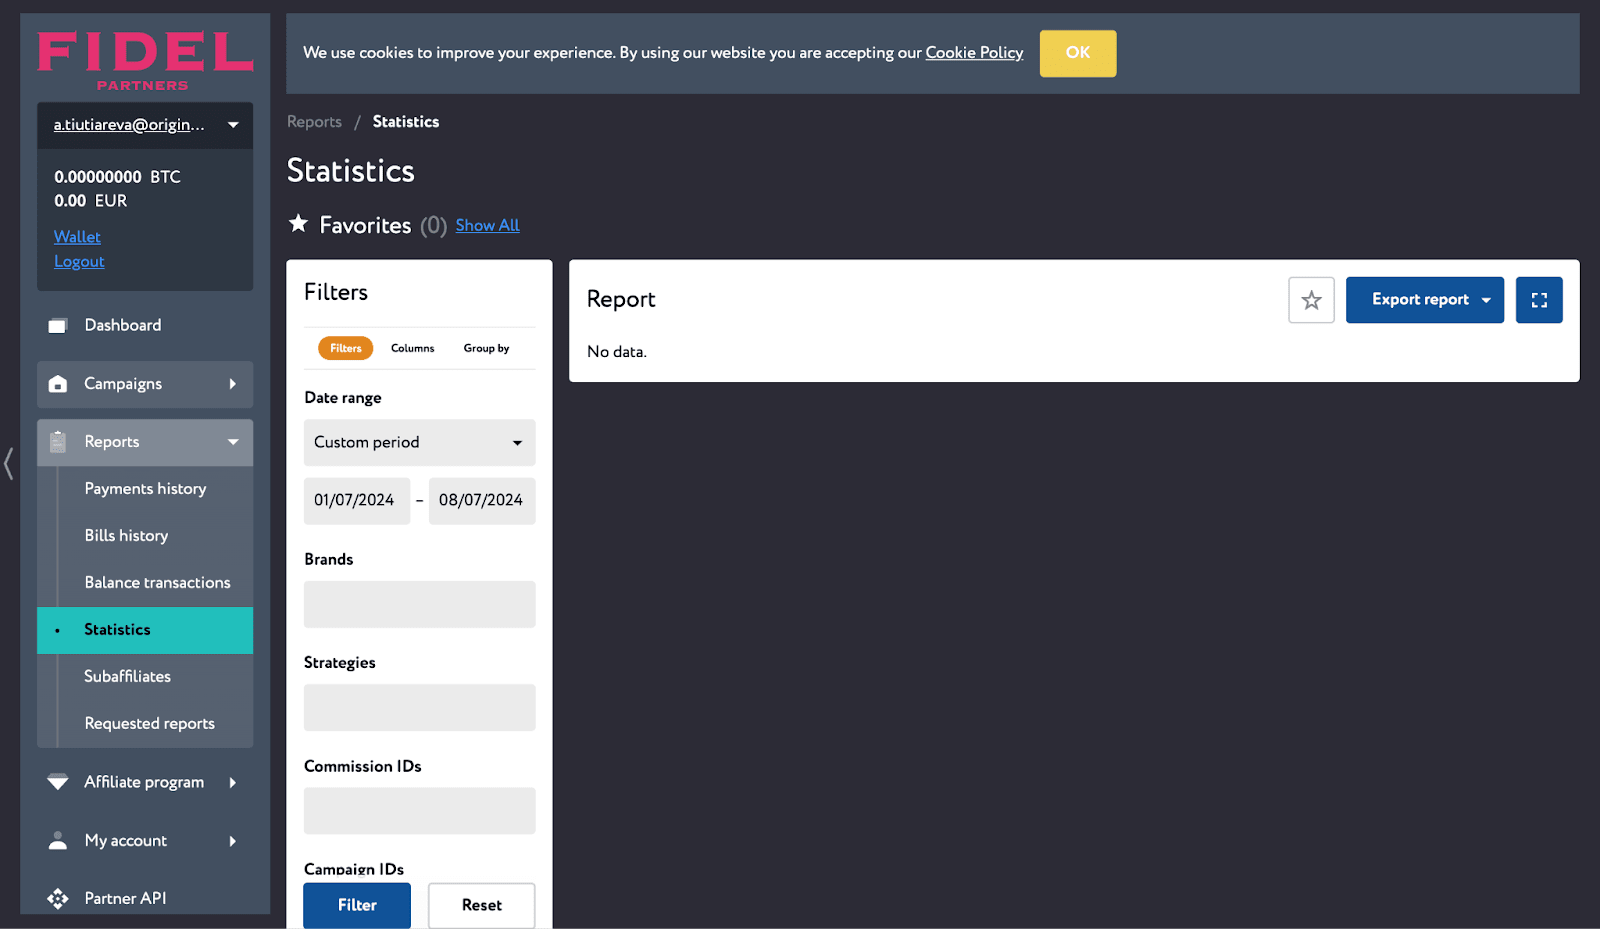This screenshot has height=929, width=1600.
Task: Click the start date field 01/07/2024
Action: [x=356, y=500]
